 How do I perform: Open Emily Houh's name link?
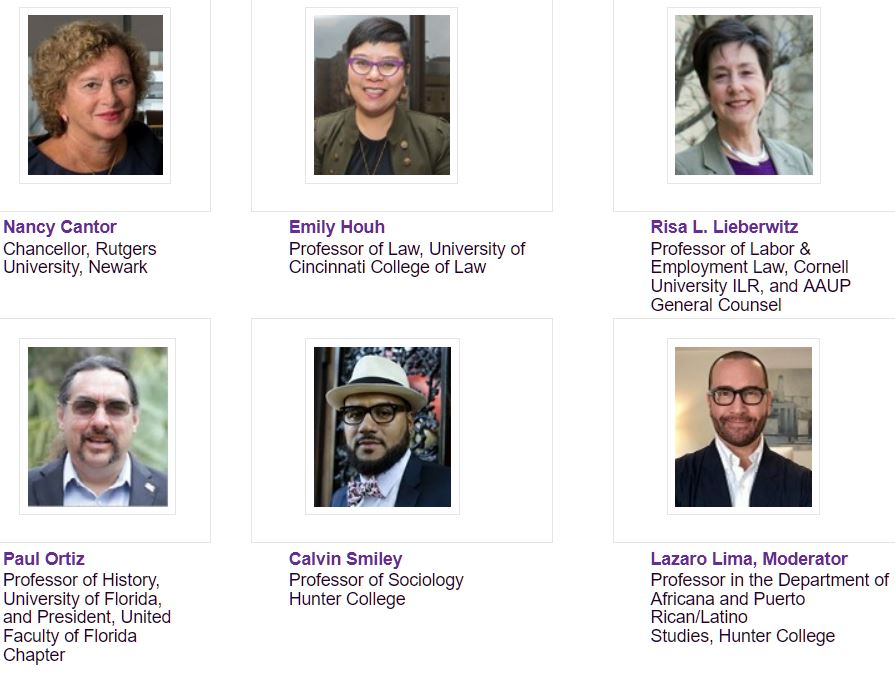coord(337,227)
